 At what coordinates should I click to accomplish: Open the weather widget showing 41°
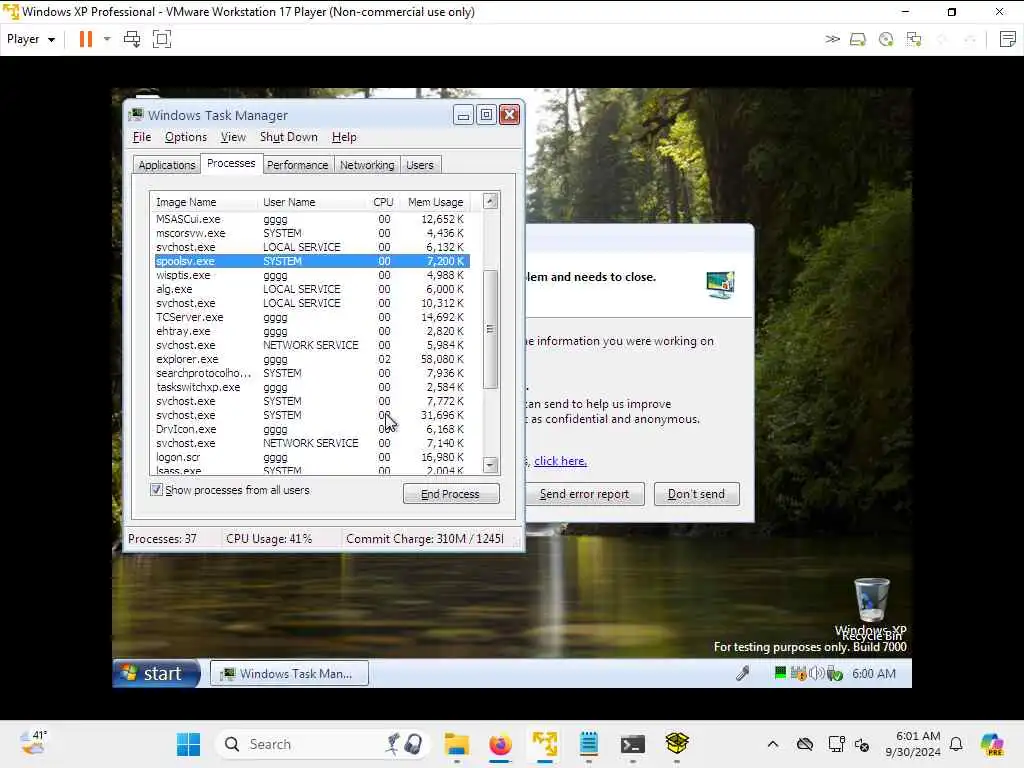click(33, 743)
